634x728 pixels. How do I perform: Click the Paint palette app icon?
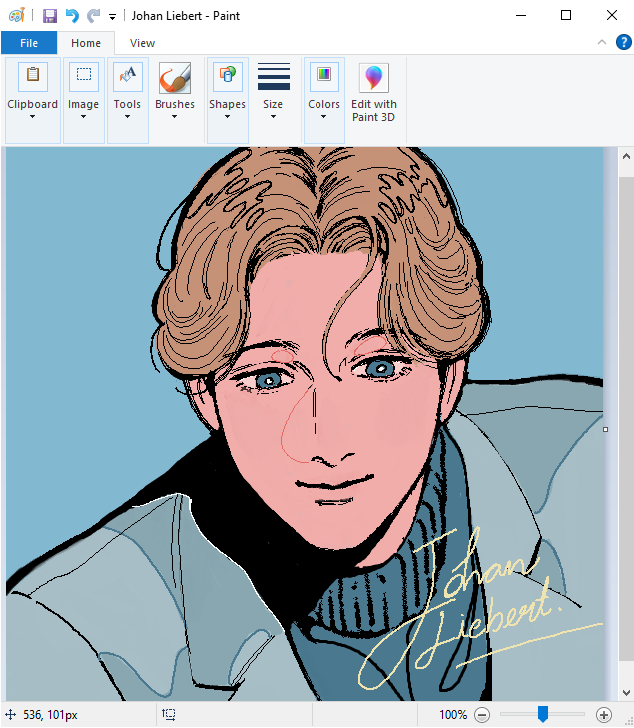coord(17,16)
